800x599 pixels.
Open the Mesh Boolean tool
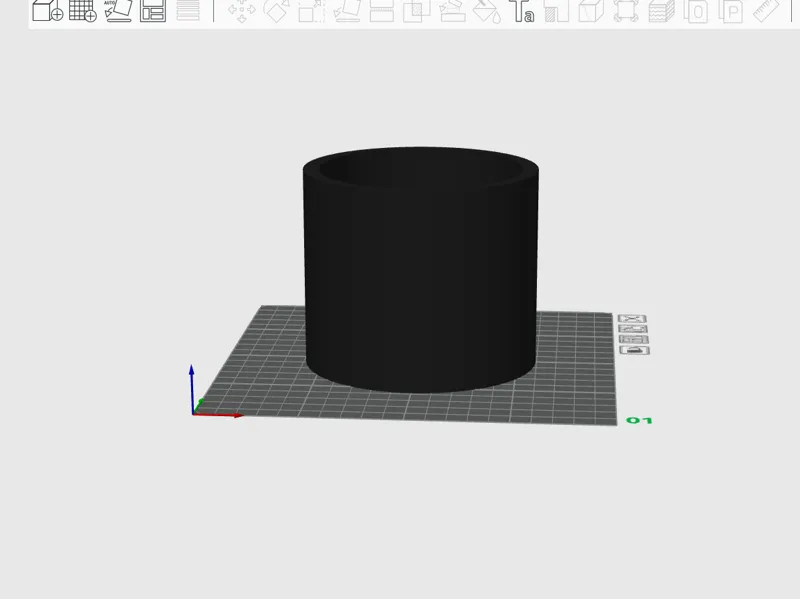[x=416, y=11]
